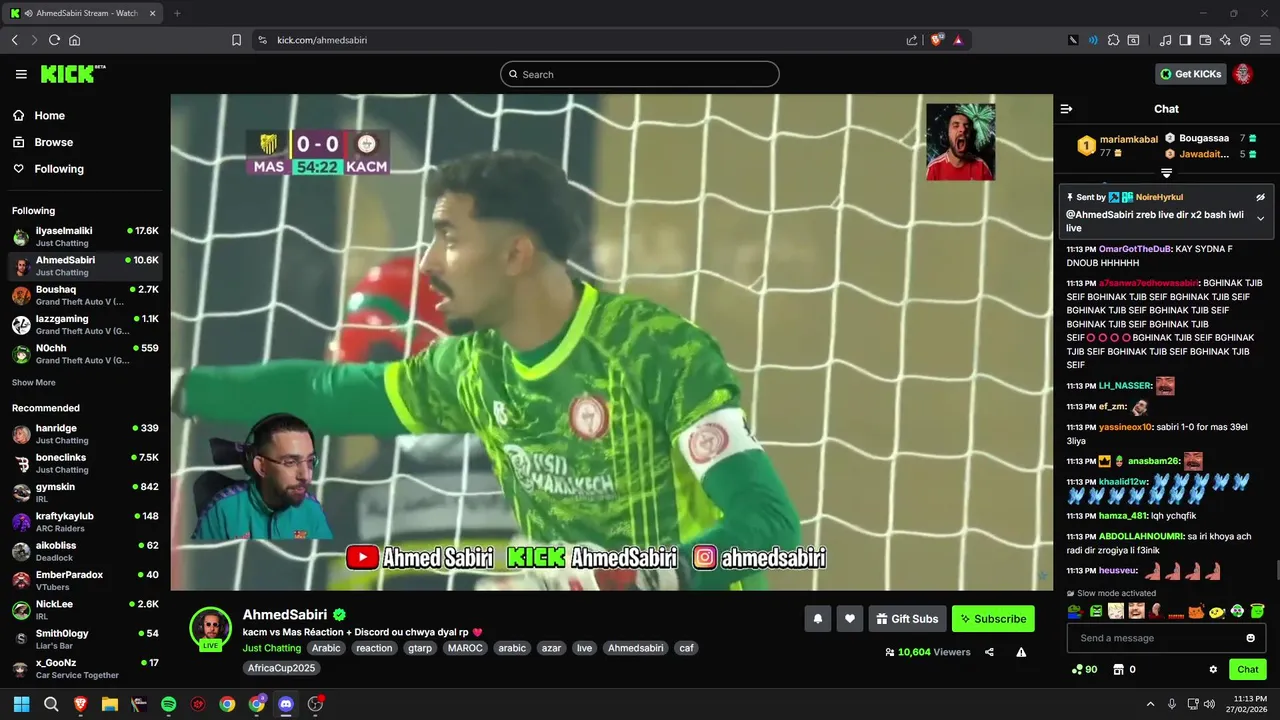Open the Windows Start menu
1280x720 pixels.
[x=21, y=704]
